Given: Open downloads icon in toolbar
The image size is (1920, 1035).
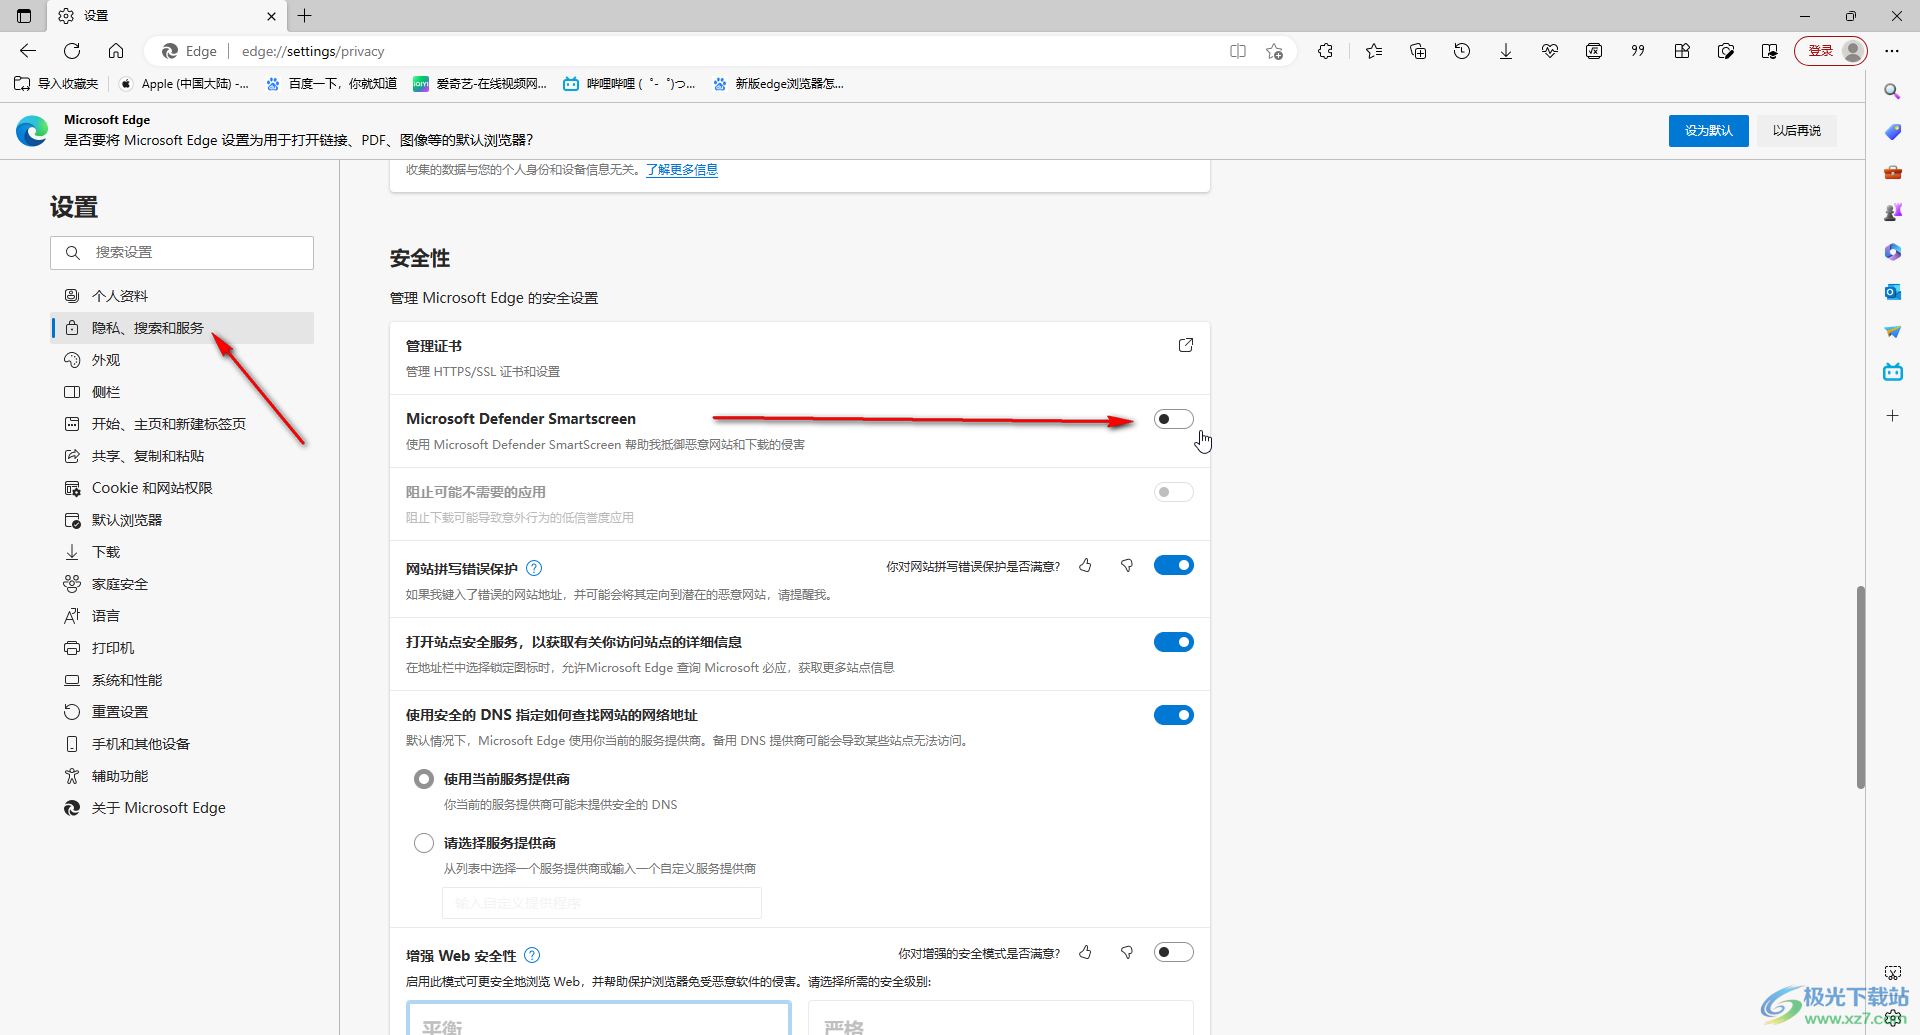Looking at the screenshot, I should tap(1506, 51).
